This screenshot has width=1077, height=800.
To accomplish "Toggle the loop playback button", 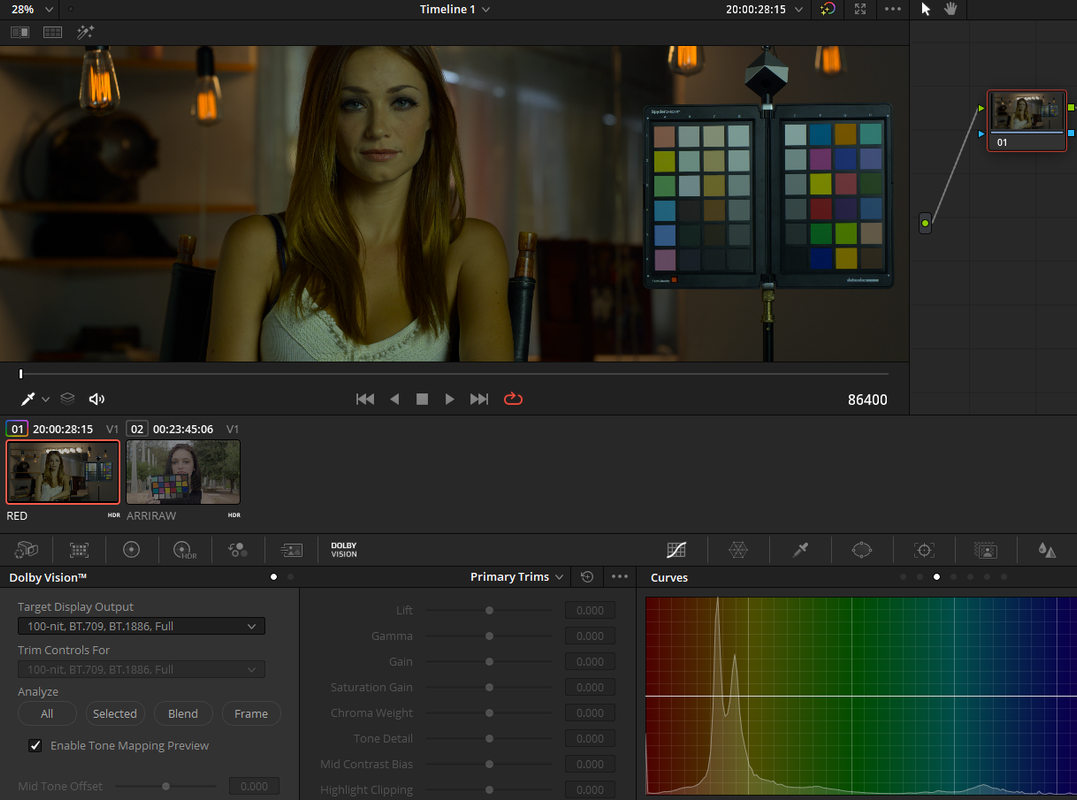I will tap(513, 399).
